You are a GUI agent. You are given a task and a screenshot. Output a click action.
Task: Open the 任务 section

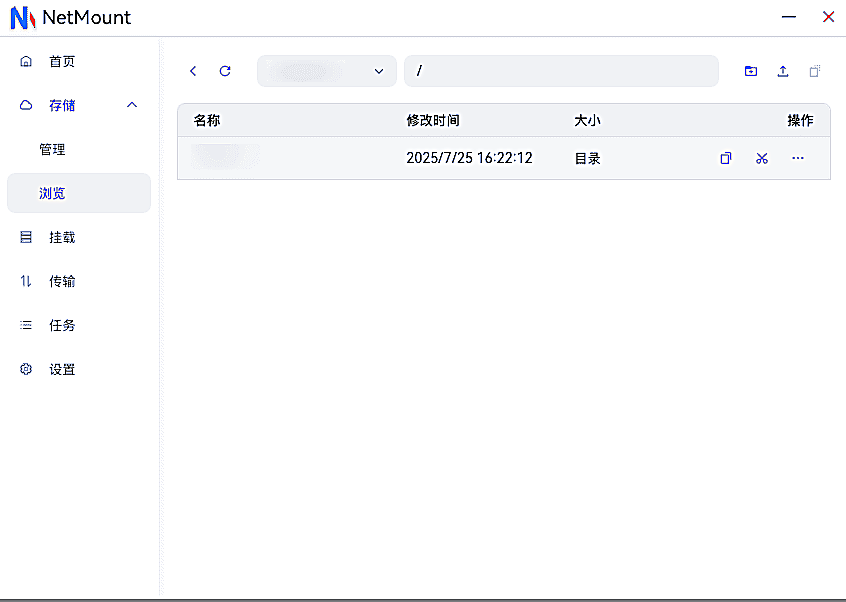79,325
